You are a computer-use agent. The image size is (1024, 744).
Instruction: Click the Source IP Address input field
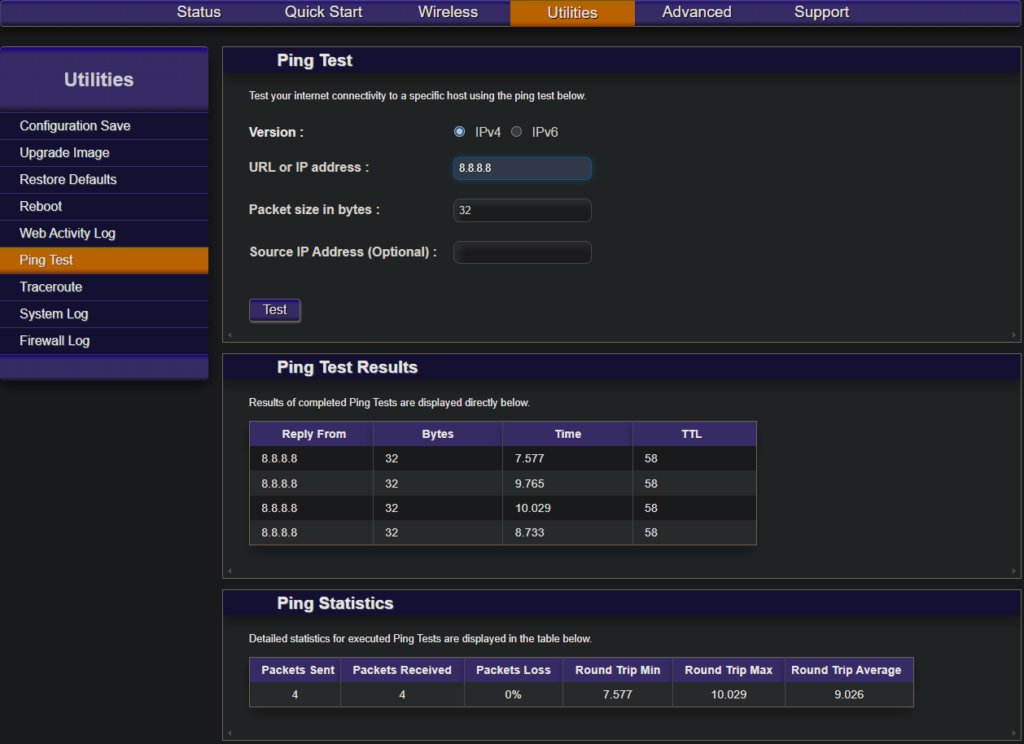(x=522, y=252)
